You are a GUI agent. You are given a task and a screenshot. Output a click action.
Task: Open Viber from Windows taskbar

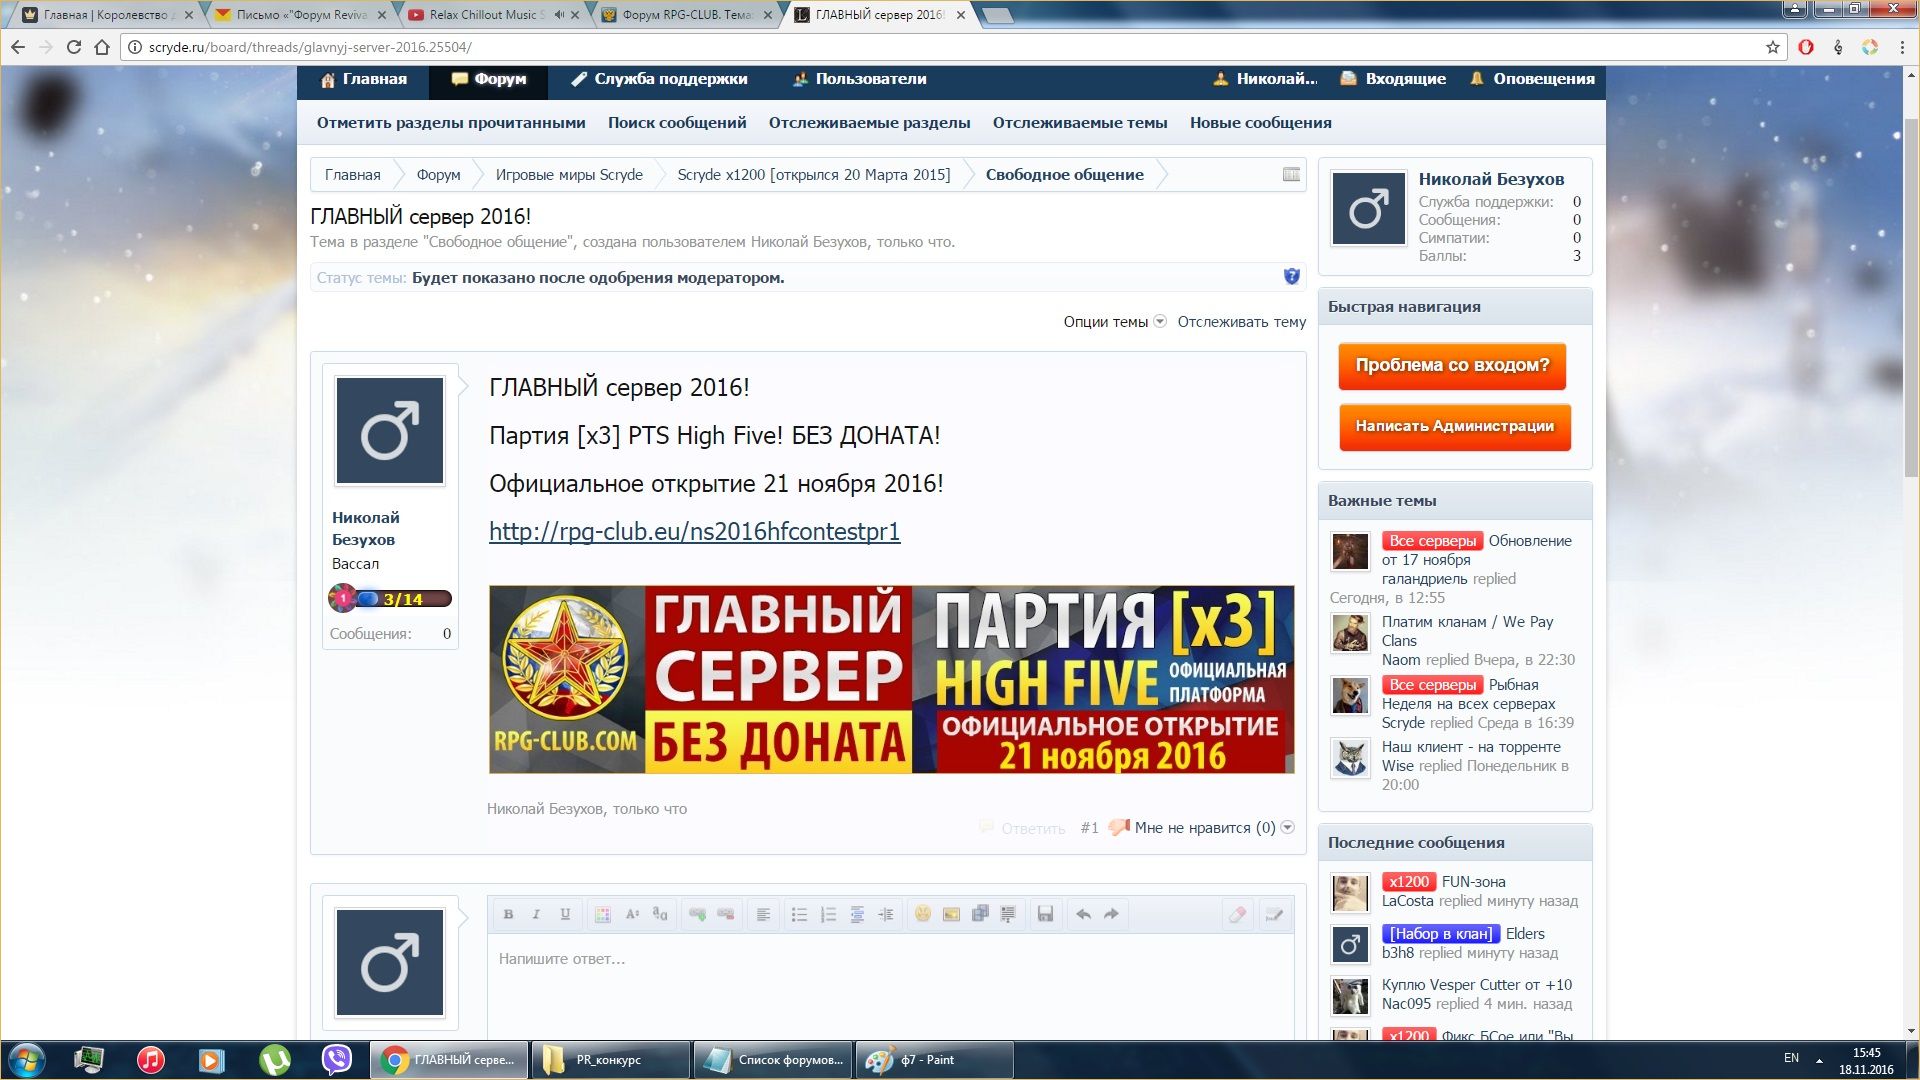click(x=337, y=1059)
